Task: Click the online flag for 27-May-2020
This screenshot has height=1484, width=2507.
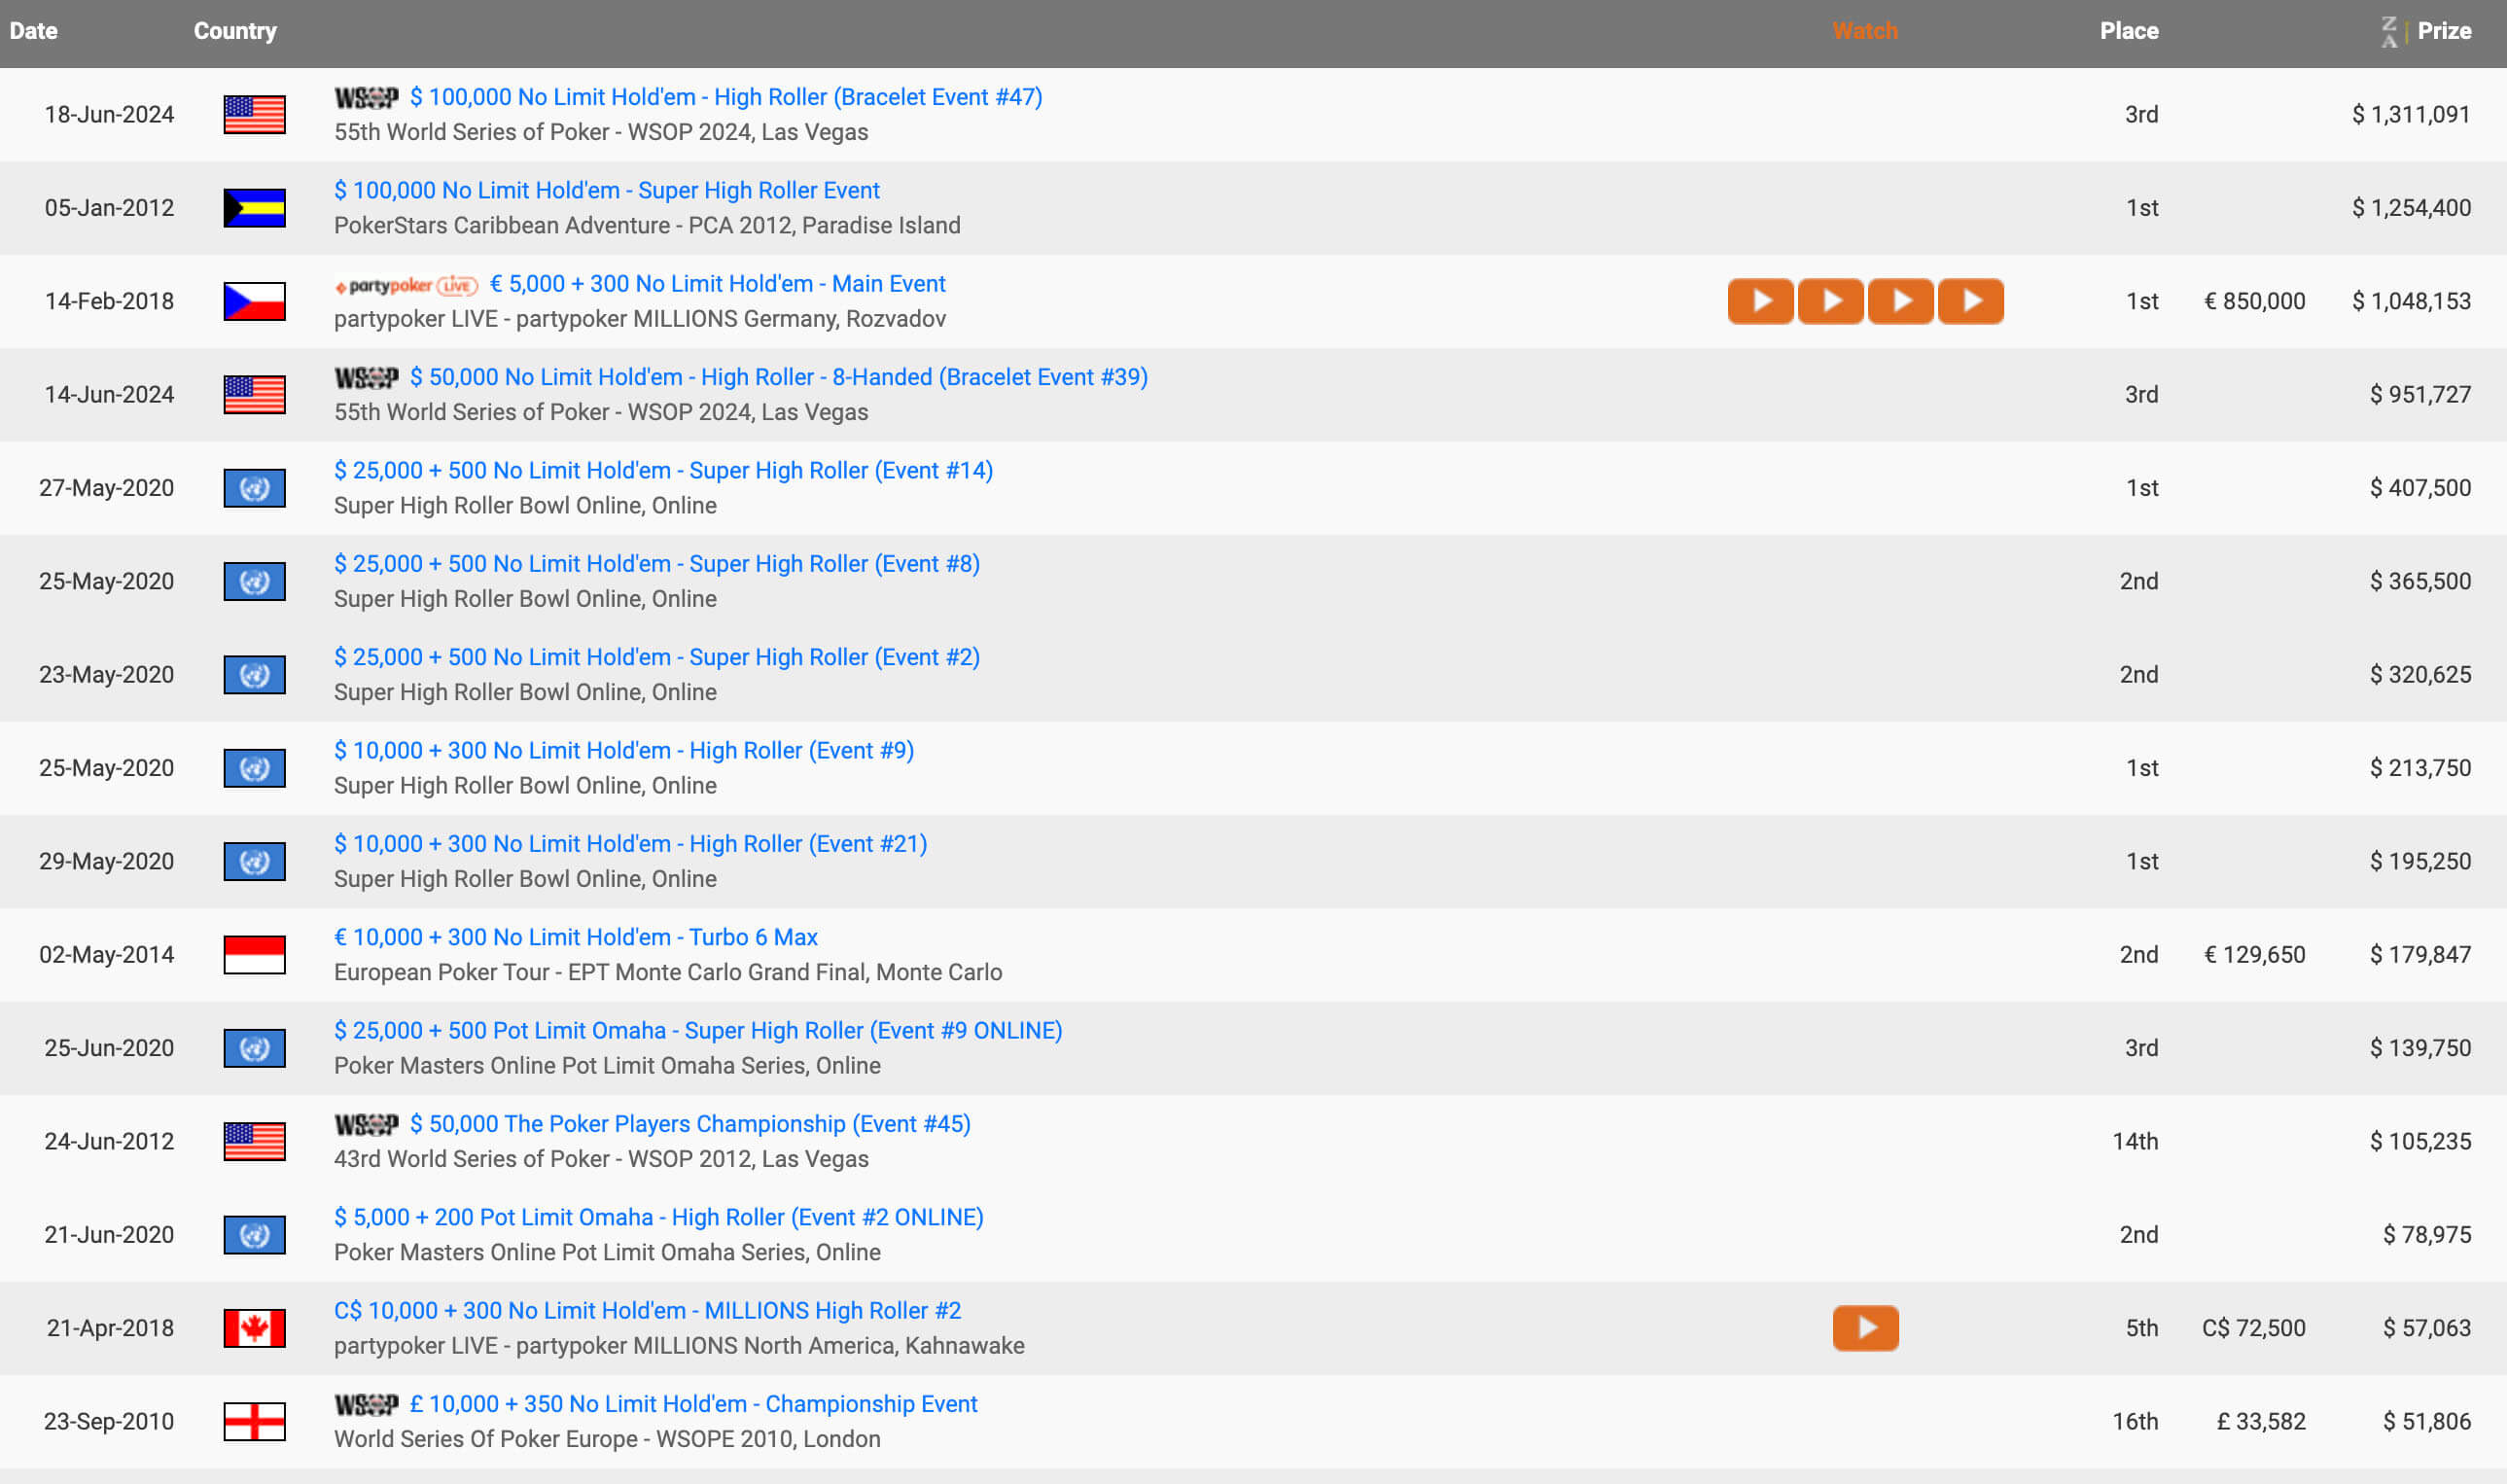Action: [254, 488]
